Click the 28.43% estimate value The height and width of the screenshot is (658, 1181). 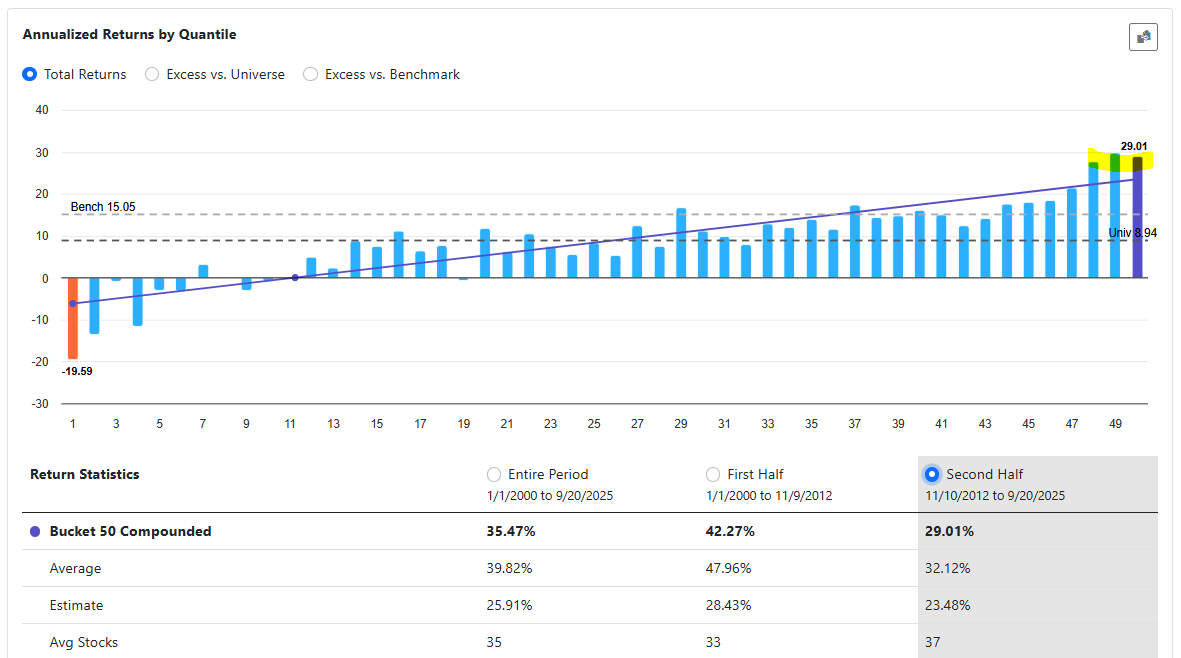728,605
